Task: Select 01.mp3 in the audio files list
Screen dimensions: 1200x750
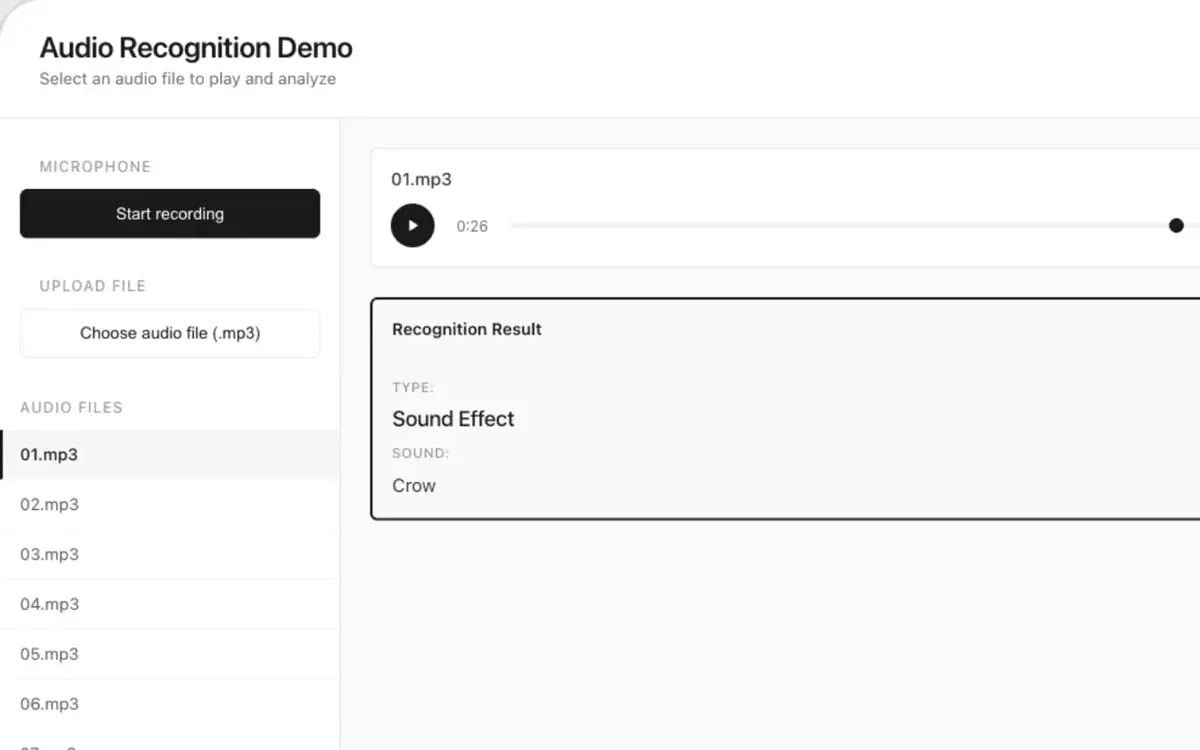Action: coord(170,454)
